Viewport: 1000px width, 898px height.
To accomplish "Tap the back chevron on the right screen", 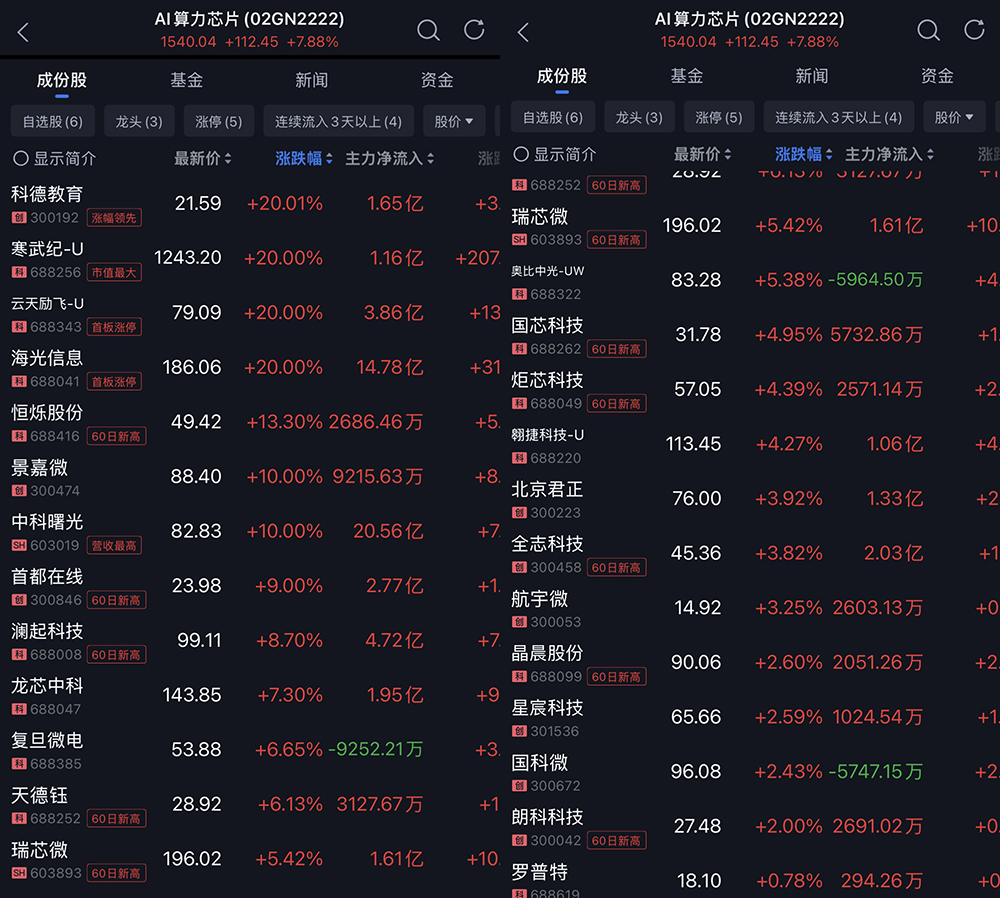I will pyautogui.click(x=522, y=30).
